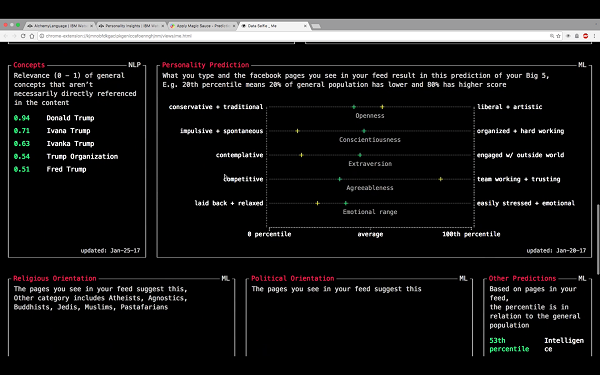Click the 'laid back + relaxed' label
This screenshot has height=375, width=600.
pos(229,203)
